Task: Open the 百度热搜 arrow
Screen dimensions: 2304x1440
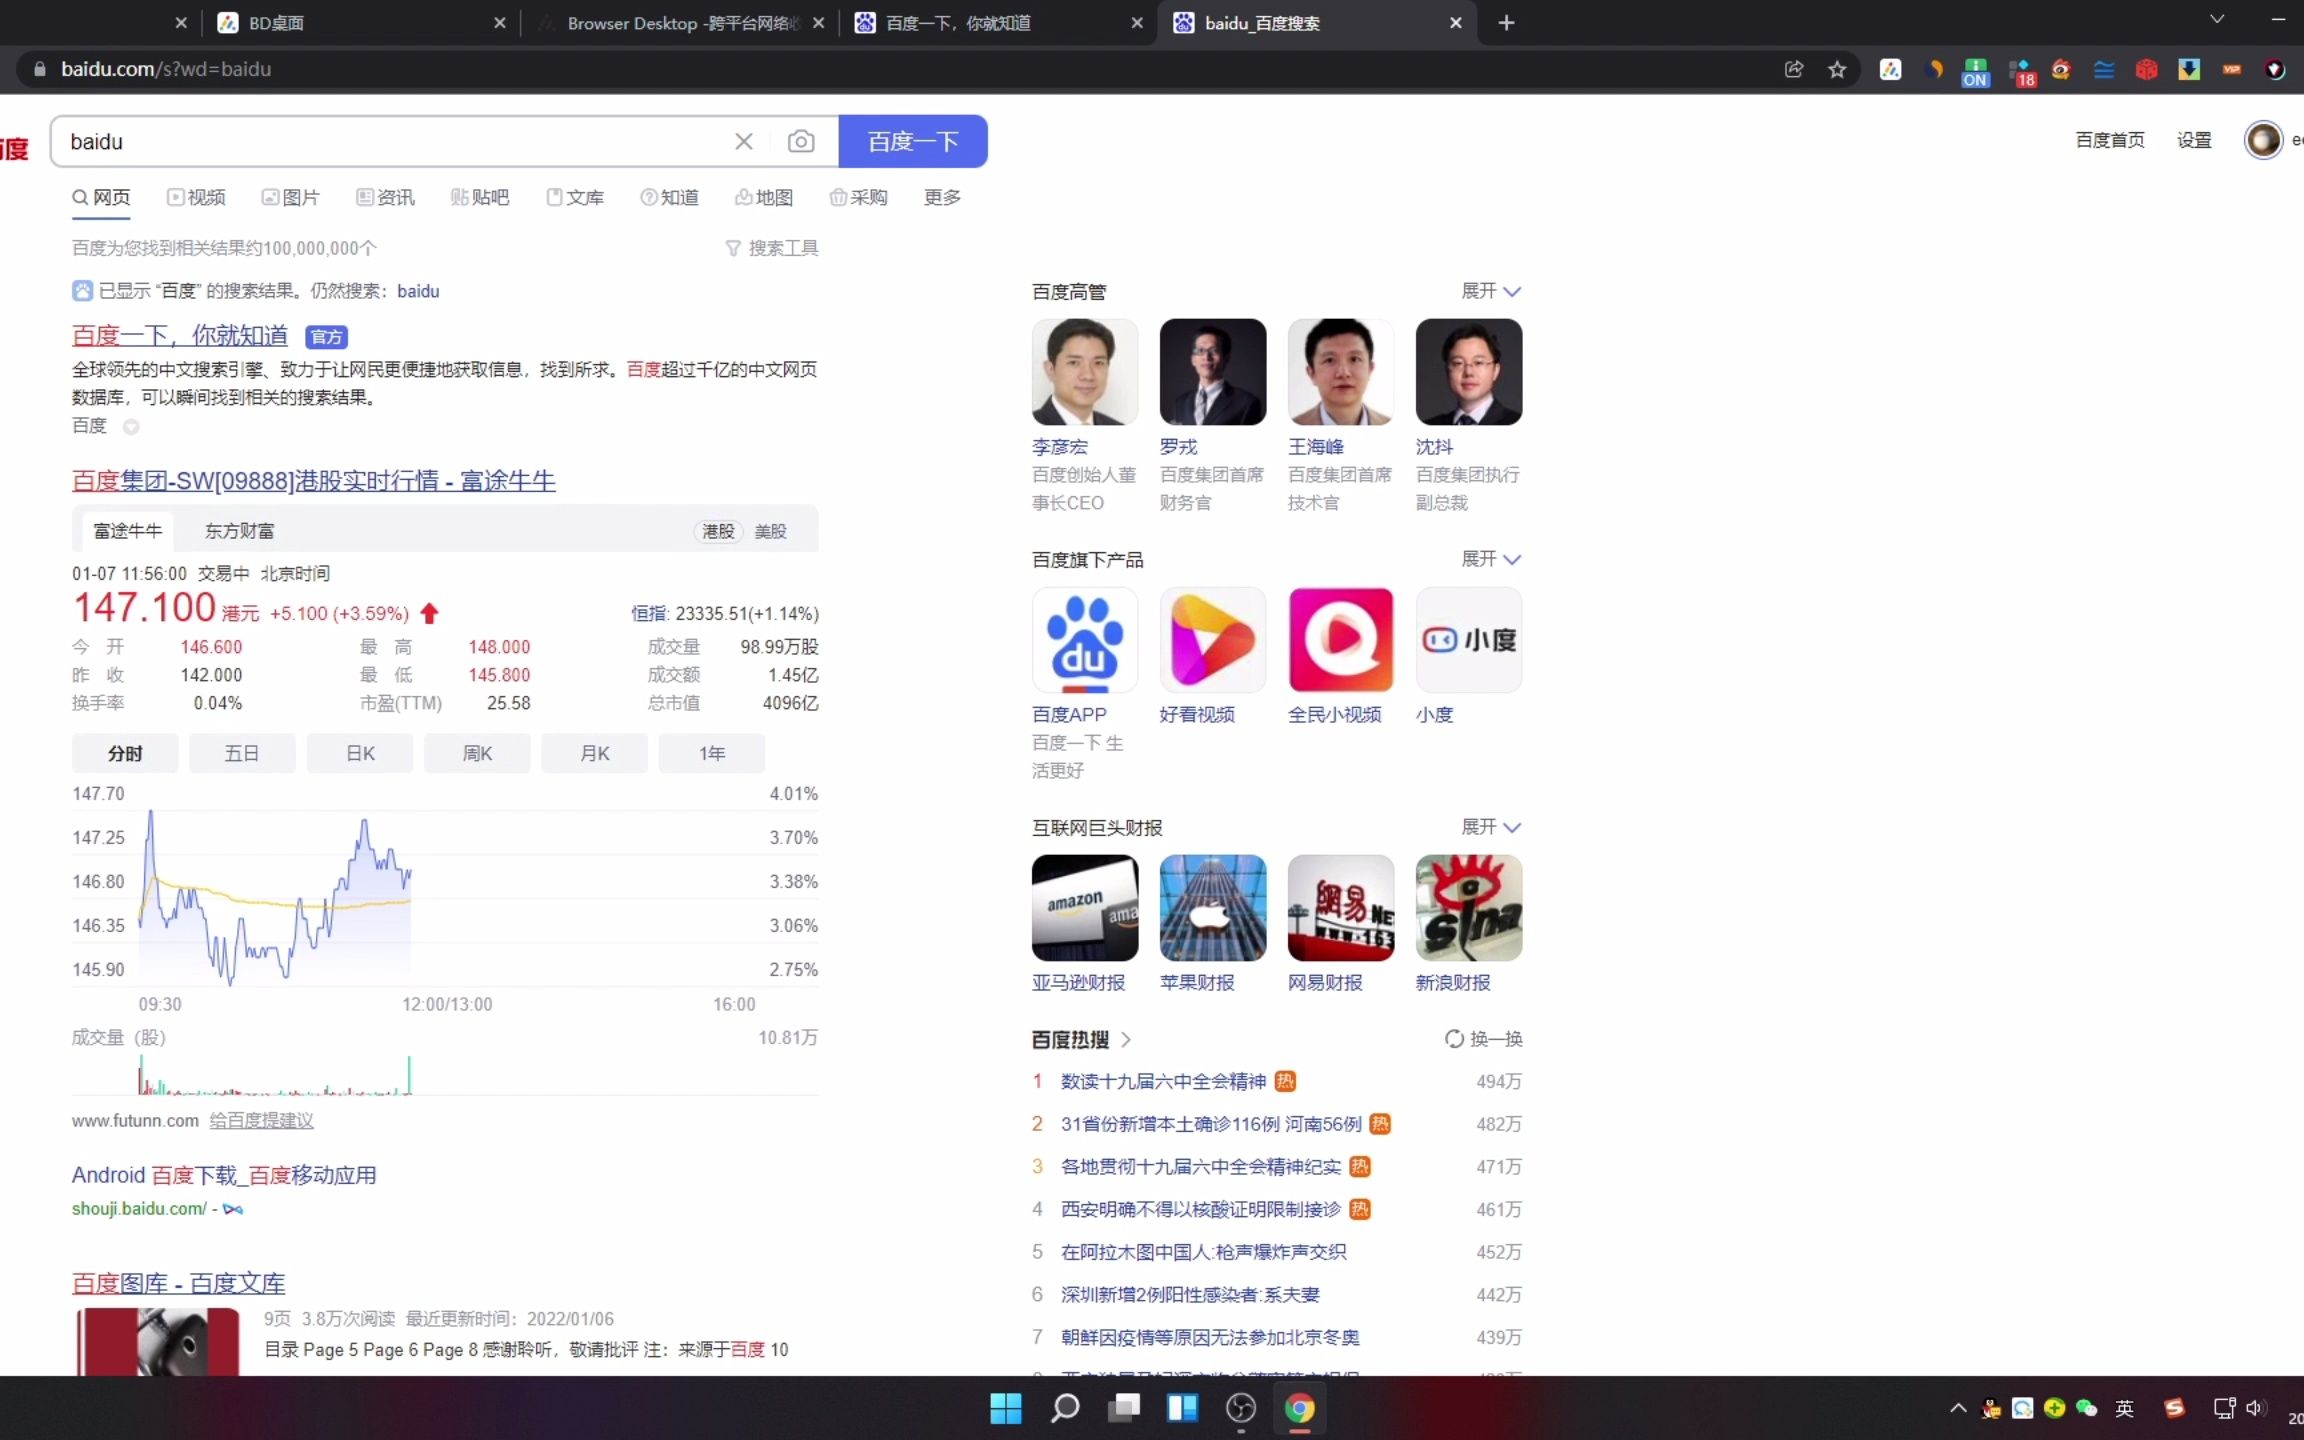Action: click(x=1126, y=1039)
